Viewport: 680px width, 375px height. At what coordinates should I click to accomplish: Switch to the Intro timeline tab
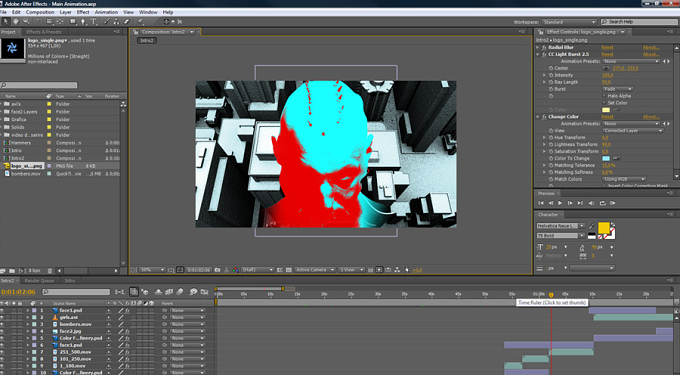click(70, 281)
